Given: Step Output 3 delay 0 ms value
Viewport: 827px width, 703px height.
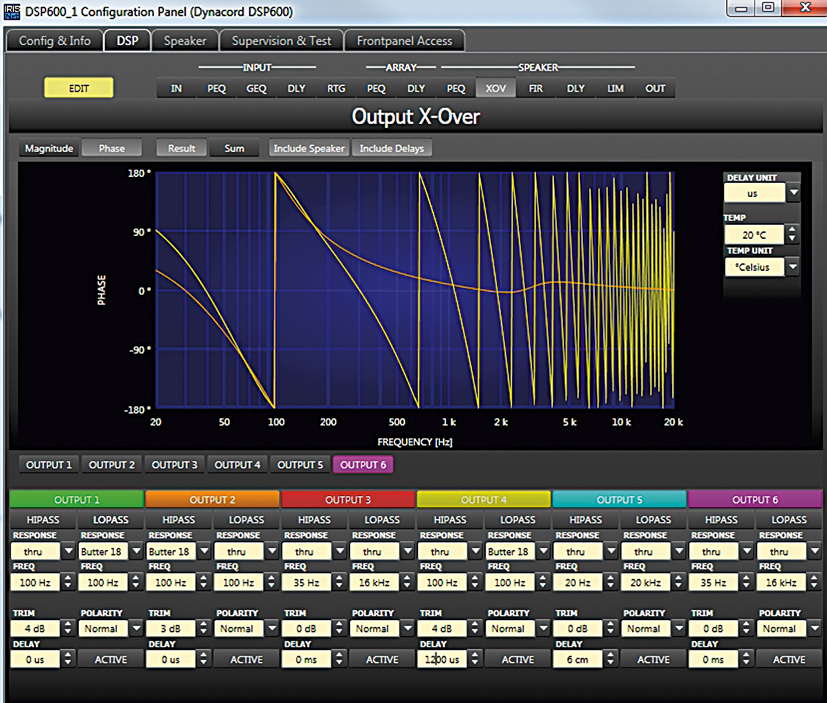Looking at the screenshot, I should (339, 659).
